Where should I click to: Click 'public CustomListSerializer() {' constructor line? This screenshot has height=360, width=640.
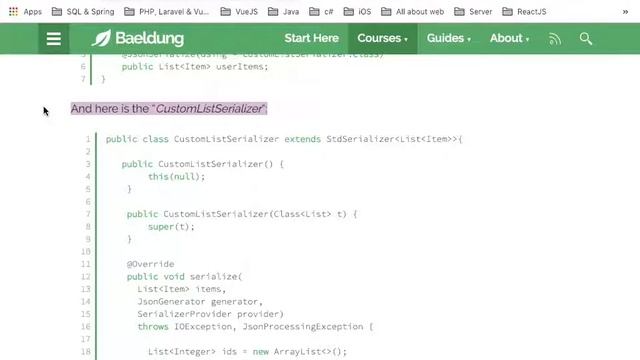[x=202, y=164]
